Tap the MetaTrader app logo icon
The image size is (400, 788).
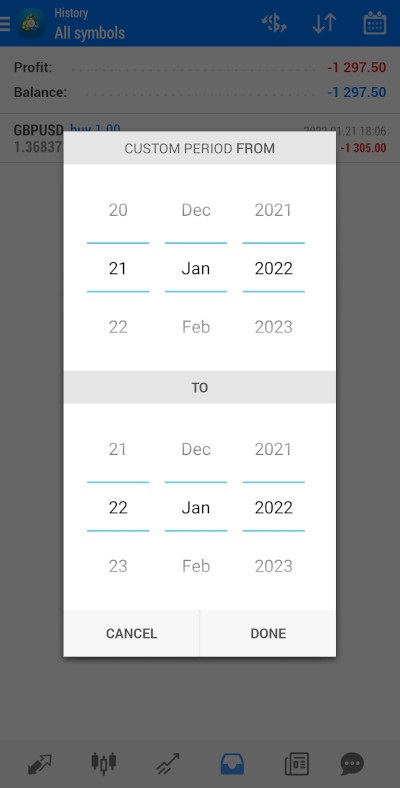[31, 23]
